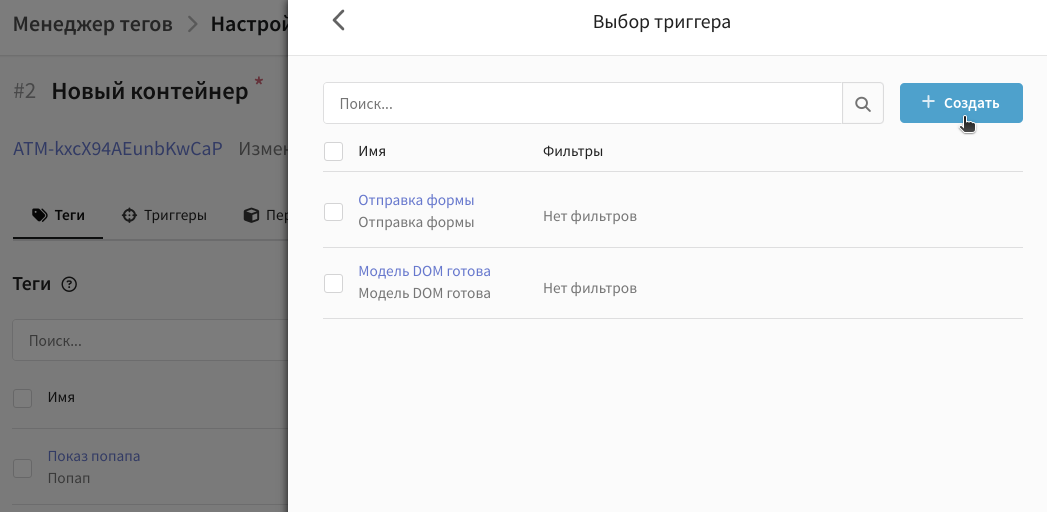
Task: Focus the tags list search field
Action: pyautogui.click(x=150, y=341)
